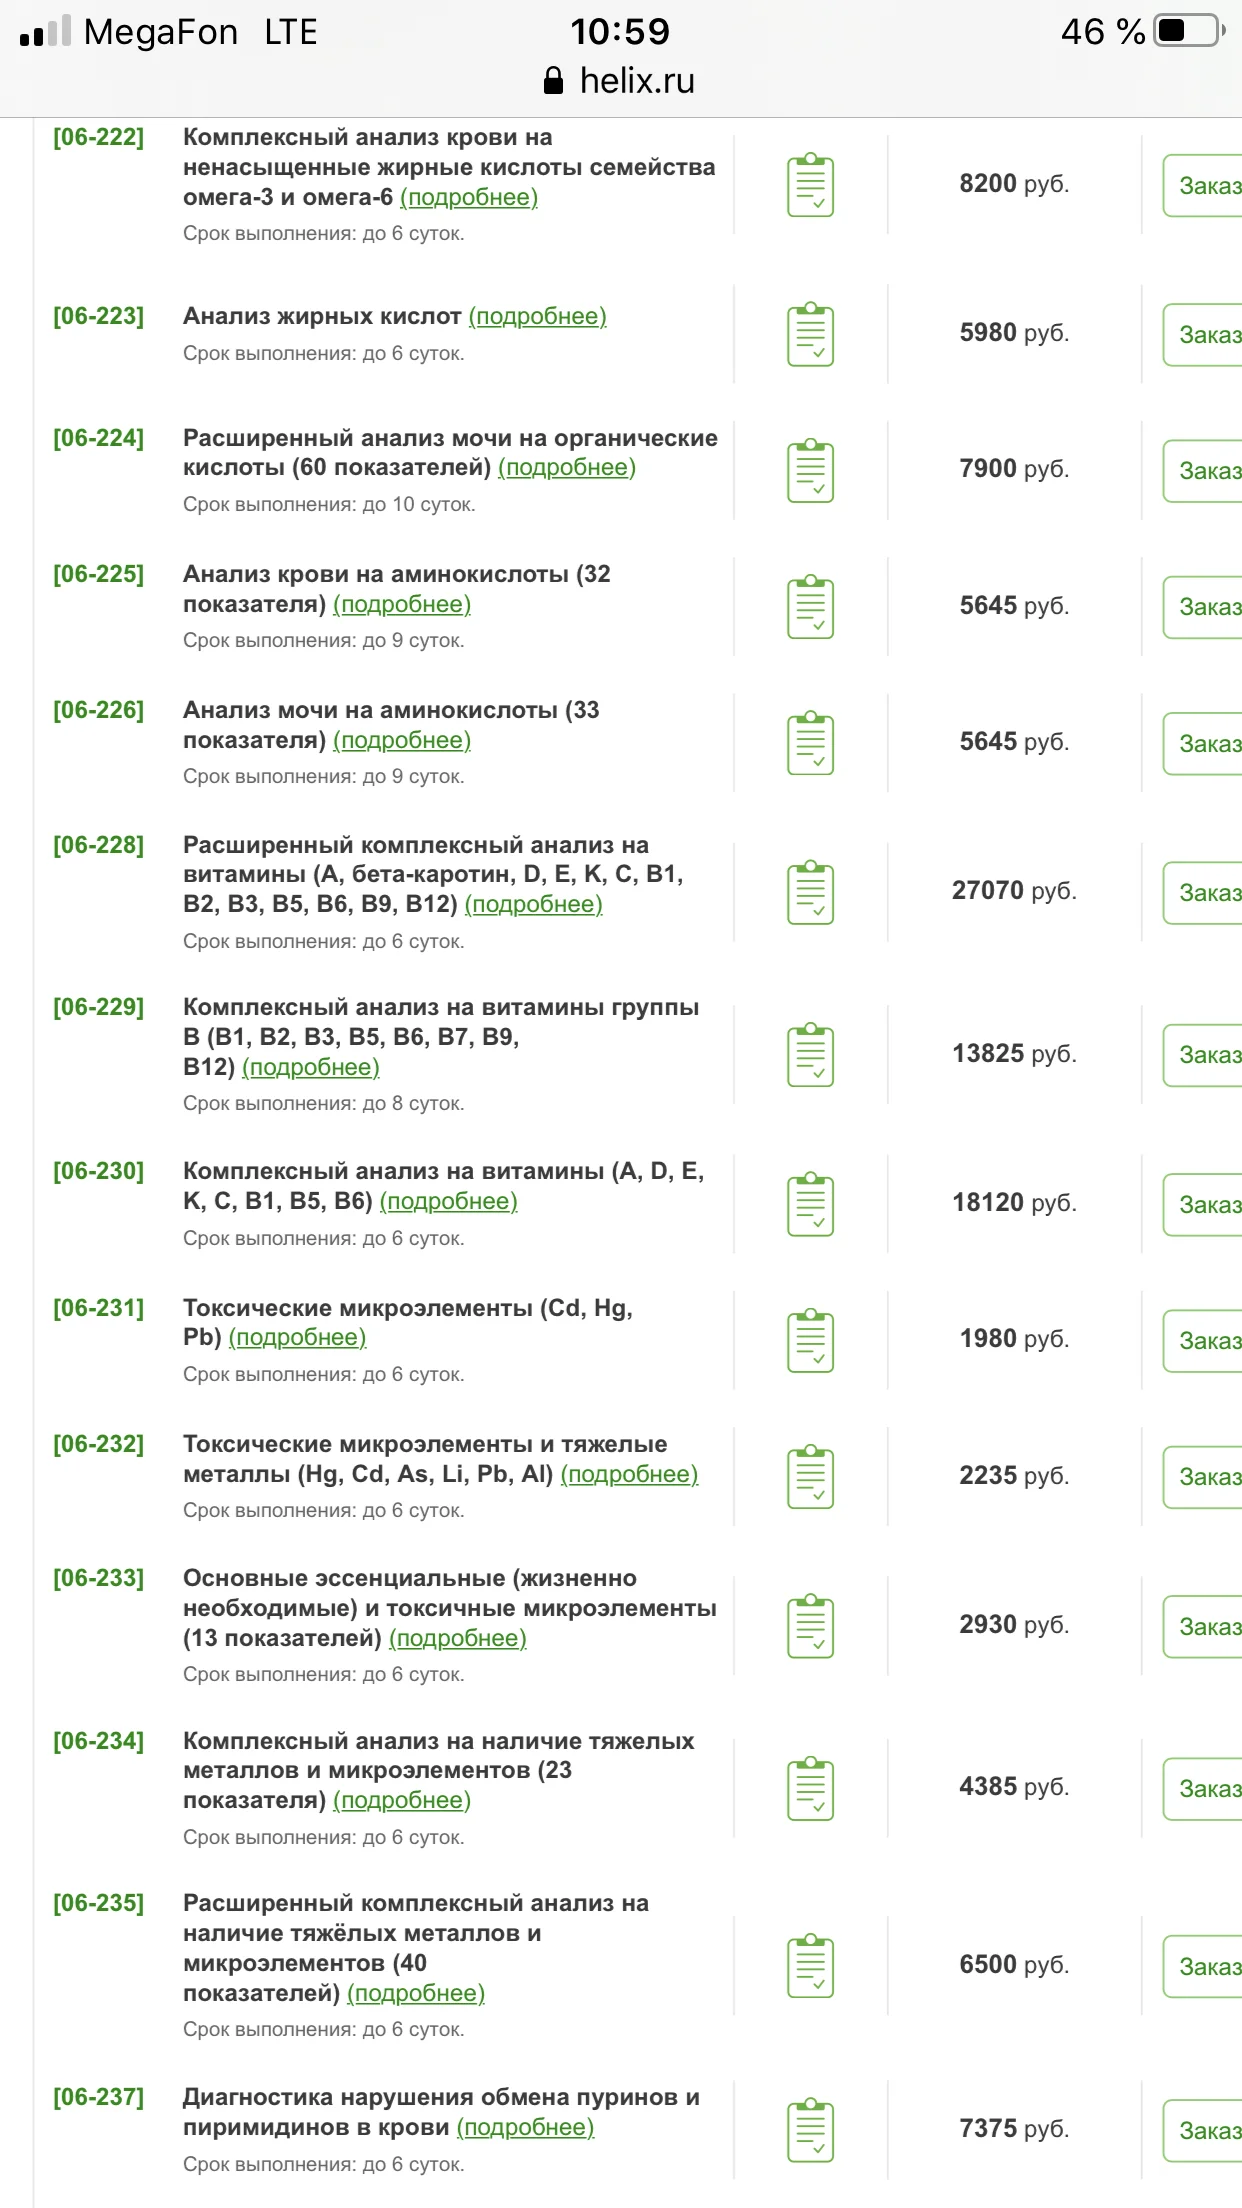1242x2208 pixels.
Task: Tap clipboard icon for Cd, Hg, Pb test
Action: point(810,1340)
